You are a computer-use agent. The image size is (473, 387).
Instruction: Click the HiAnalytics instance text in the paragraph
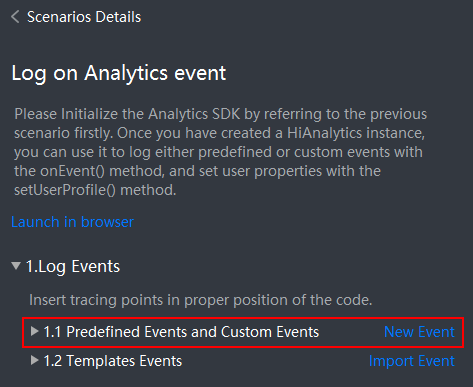pos(356,133)
